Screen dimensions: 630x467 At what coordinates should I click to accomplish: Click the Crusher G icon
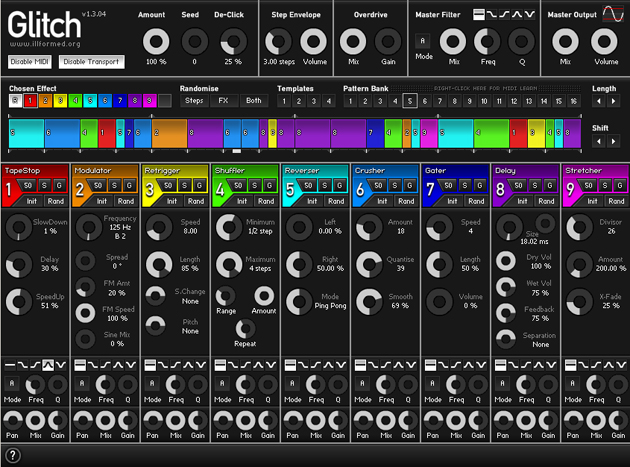click(x=409, y=185)
